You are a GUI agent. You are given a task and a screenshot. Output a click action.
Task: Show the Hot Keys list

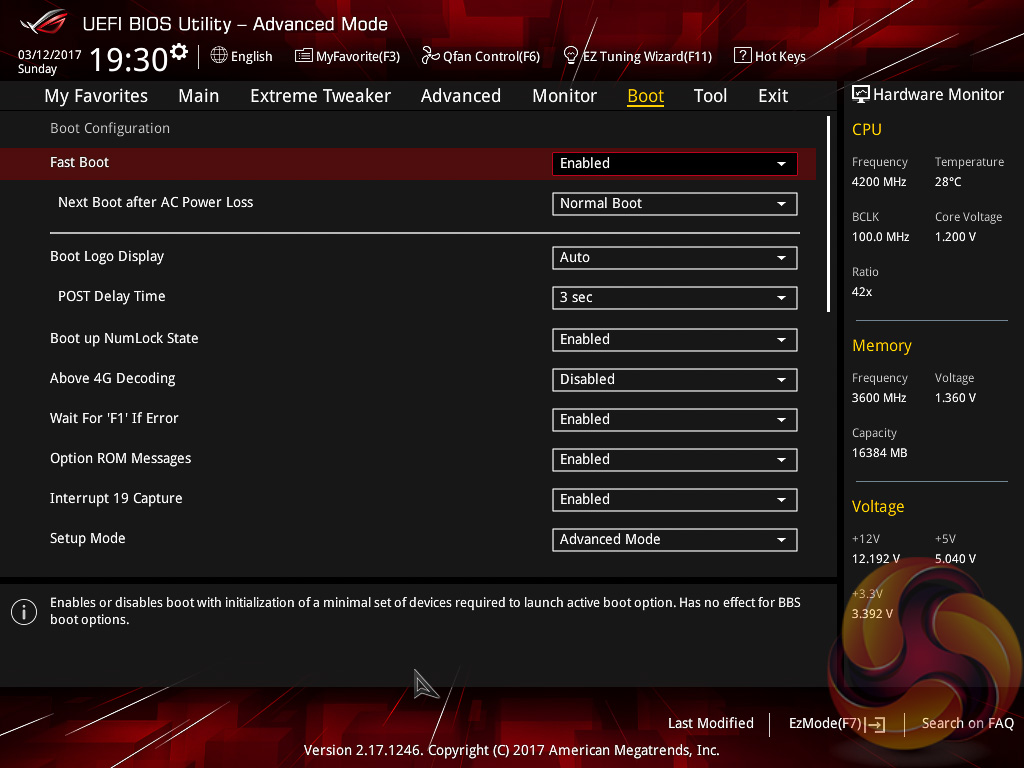coord(770,56)
